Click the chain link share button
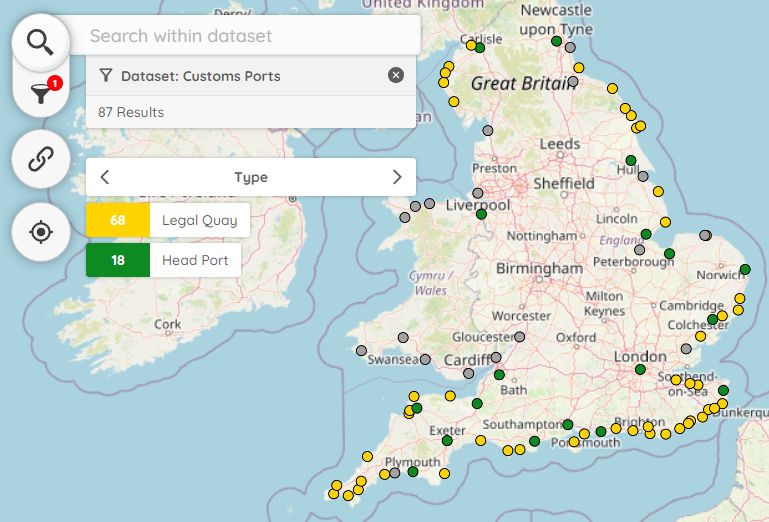This screenshot has height=522, width=769. point(41,159)
